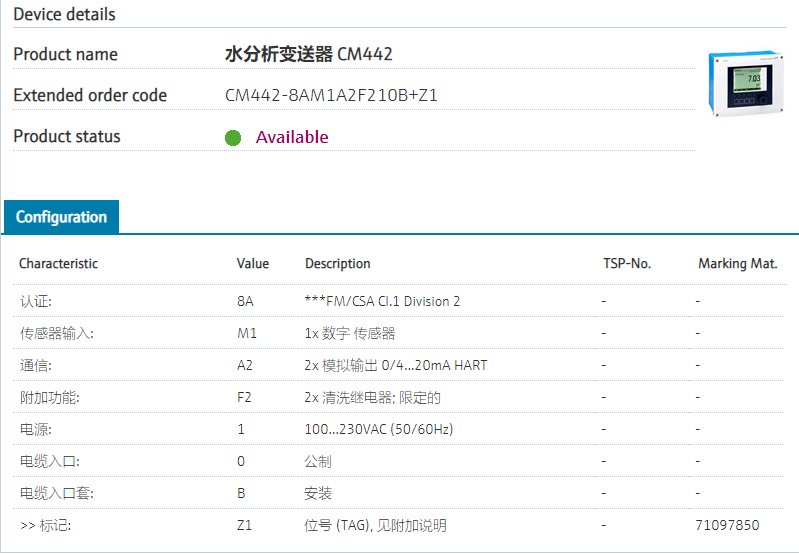
Task: Click the Value column header
Action: 252,264
